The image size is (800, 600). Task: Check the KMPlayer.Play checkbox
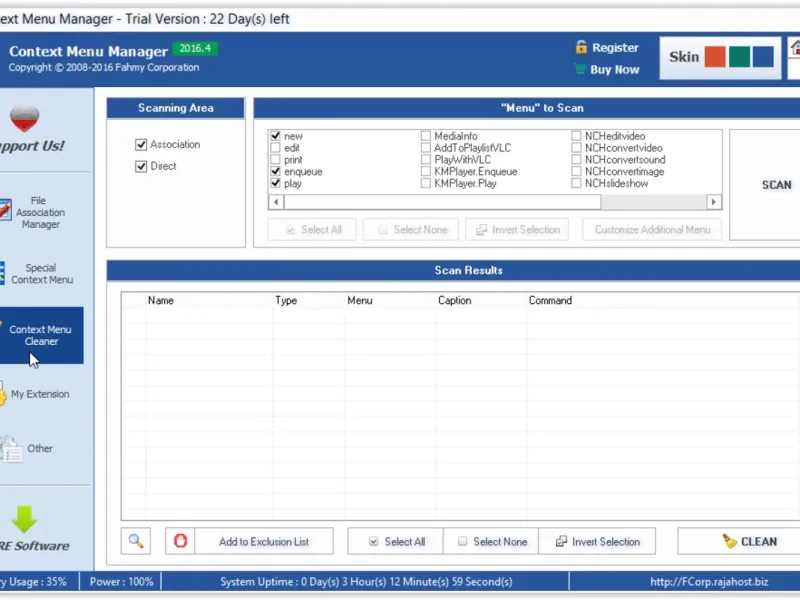[x=426, y=183]
